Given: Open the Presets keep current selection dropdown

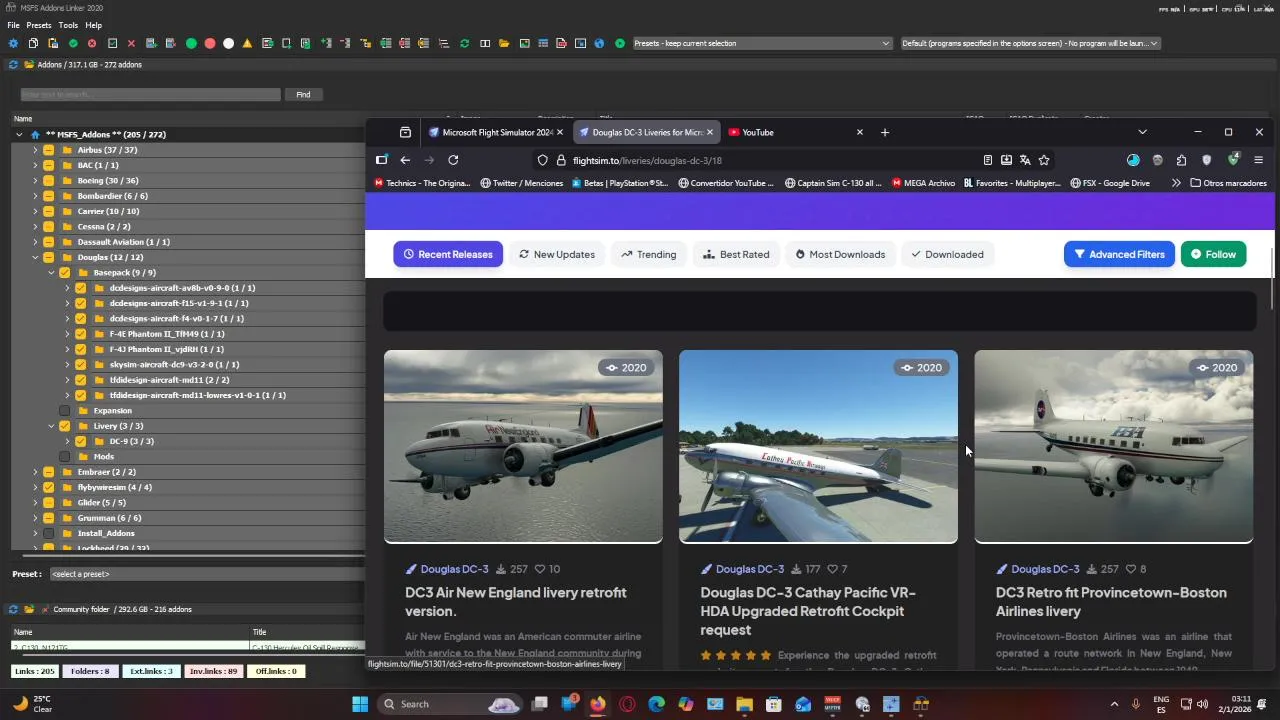Looking at the screenshot, I should coord(761,43).
